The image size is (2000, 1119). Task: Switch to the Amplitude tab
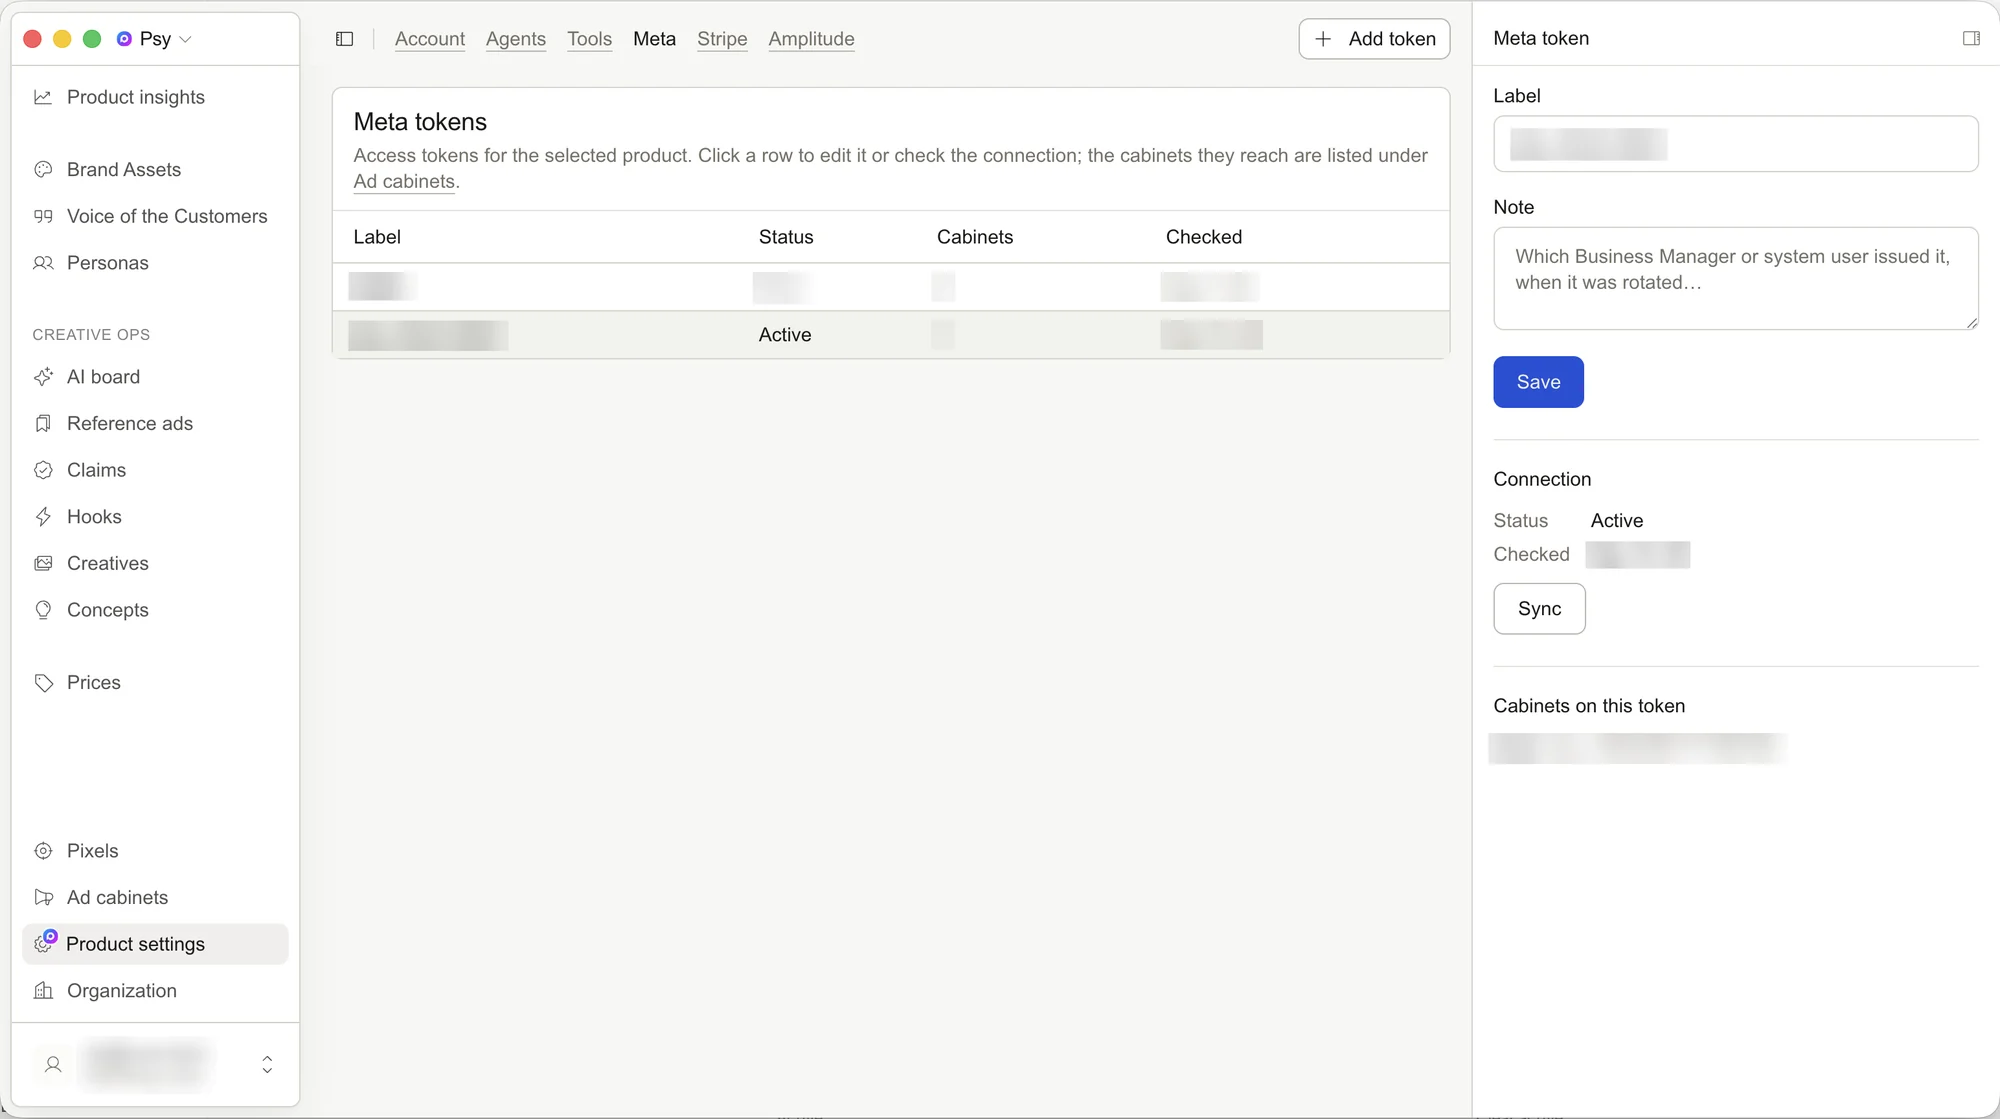(811, 39)
